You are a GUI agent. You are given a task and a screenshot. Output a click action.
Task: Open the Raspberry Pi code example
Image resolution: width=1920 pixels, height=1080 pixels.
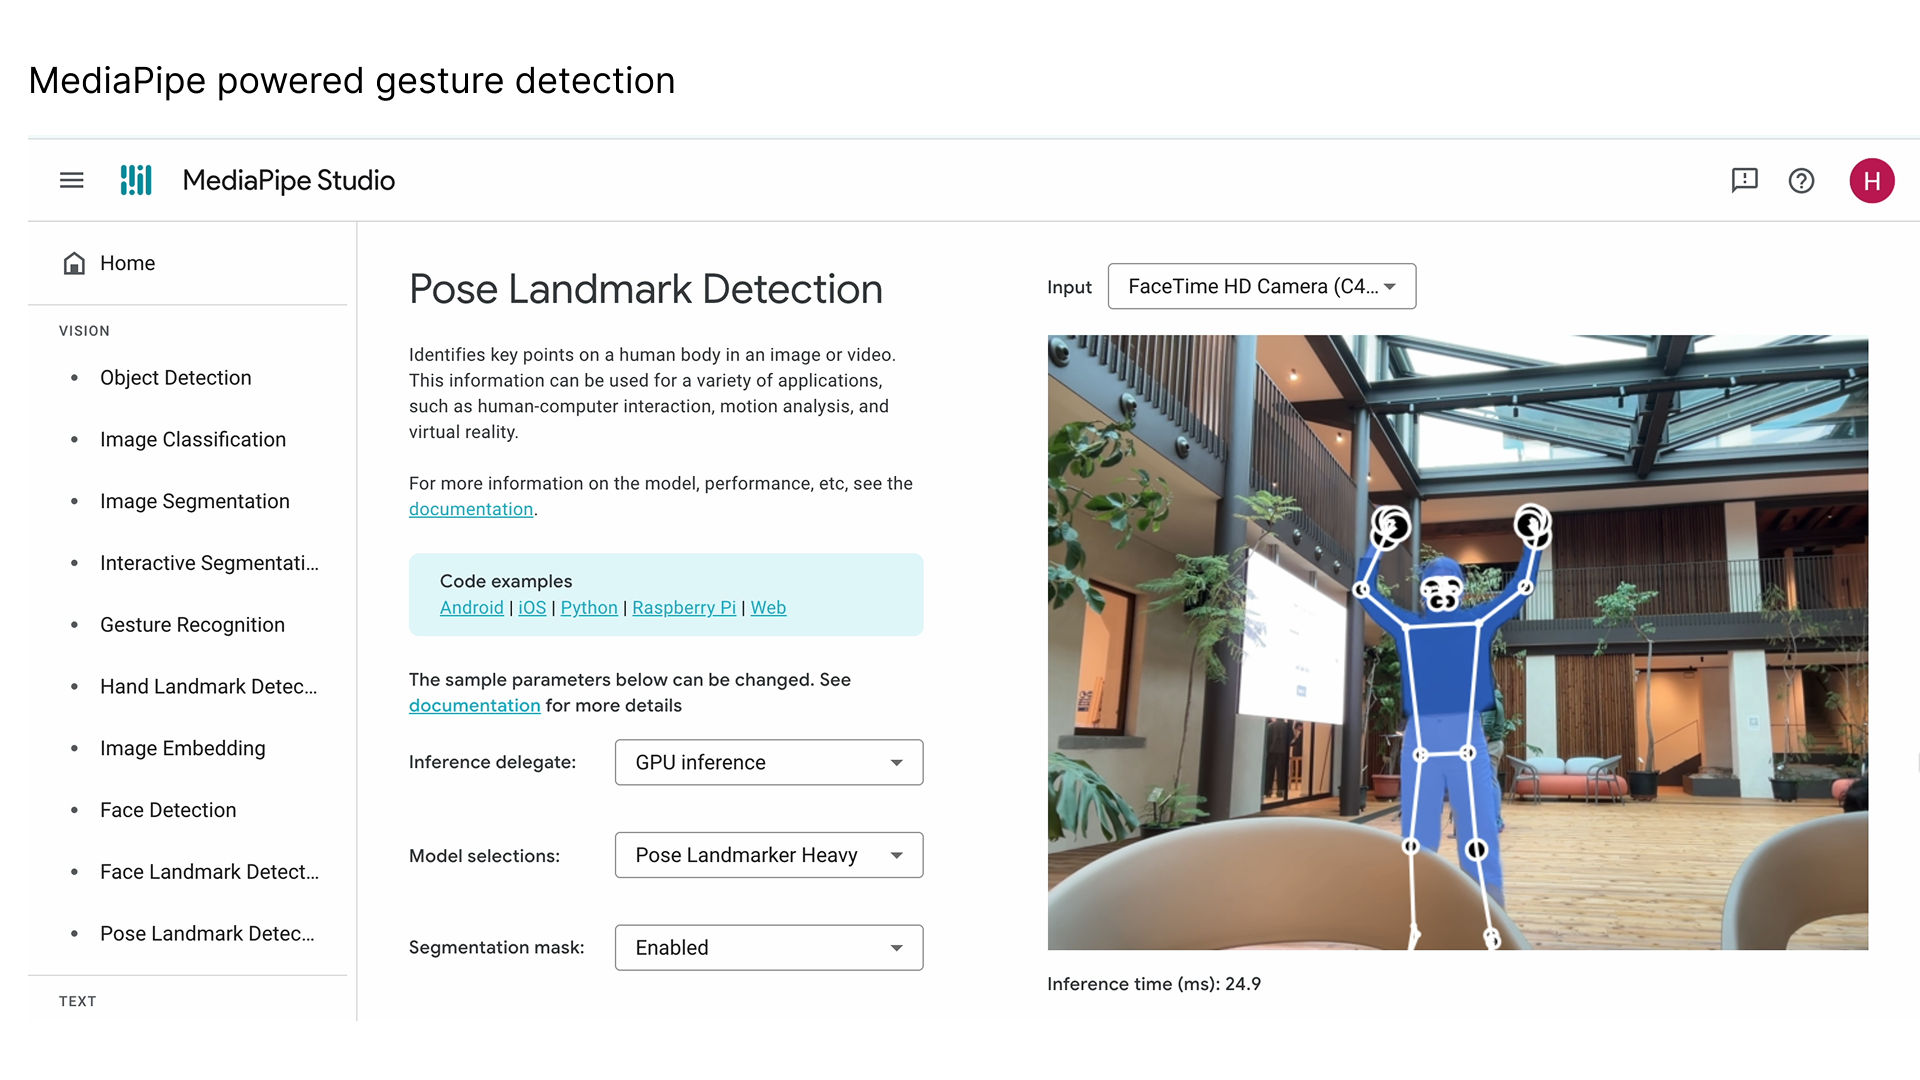coord(684,608)
